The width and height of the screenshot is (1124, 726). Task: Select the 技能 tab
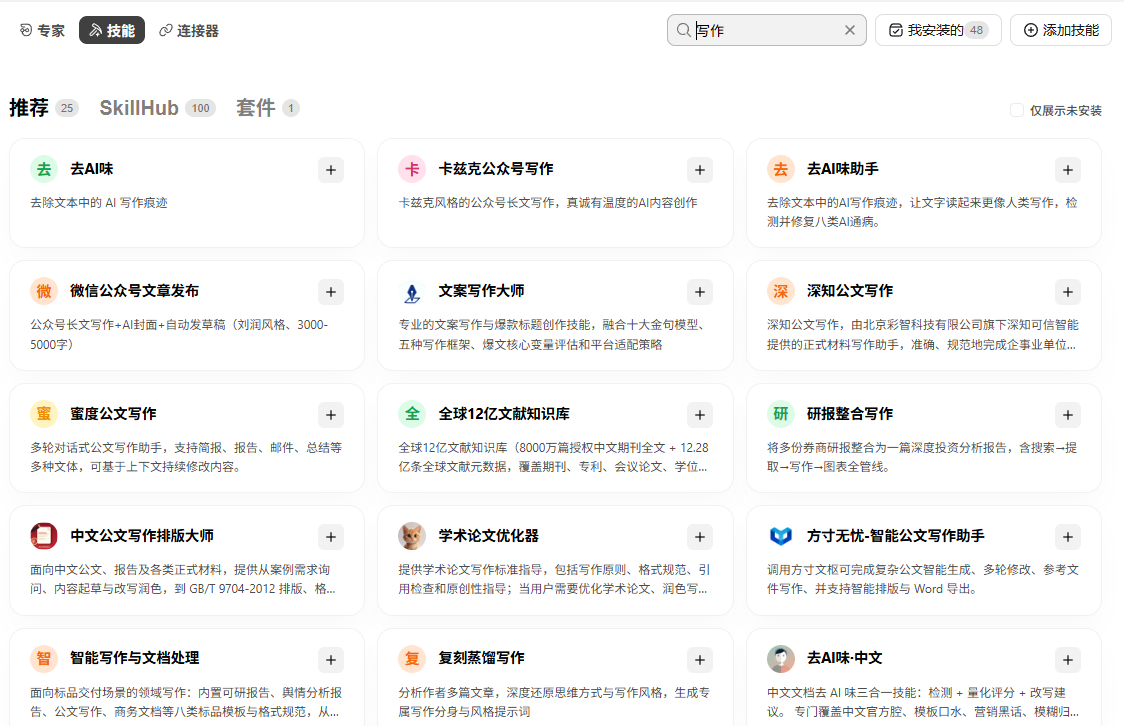112,30
